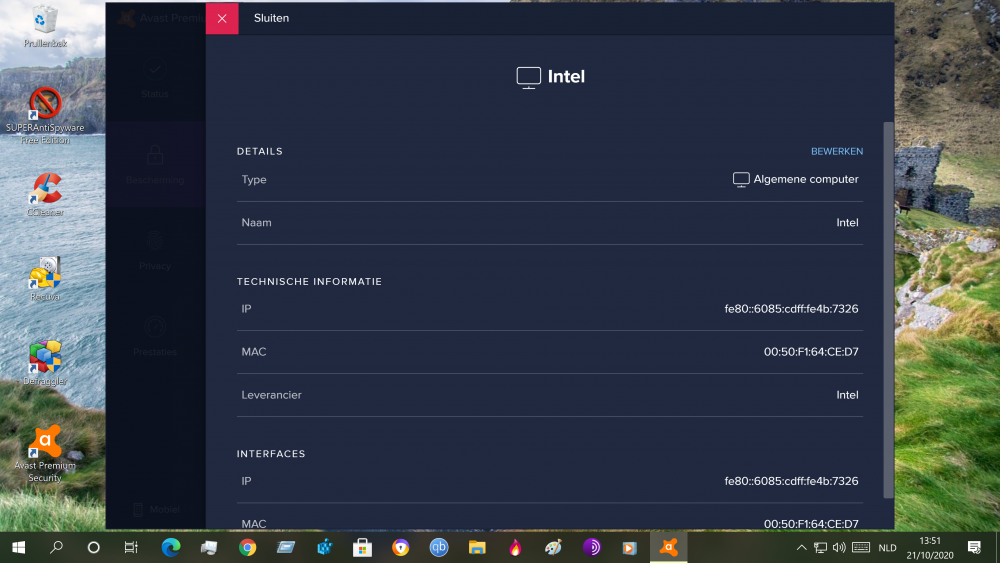Launch Google Chrome from the taskbar
This screenshot has height=563, width=1000.
click(x=247, y=547)
